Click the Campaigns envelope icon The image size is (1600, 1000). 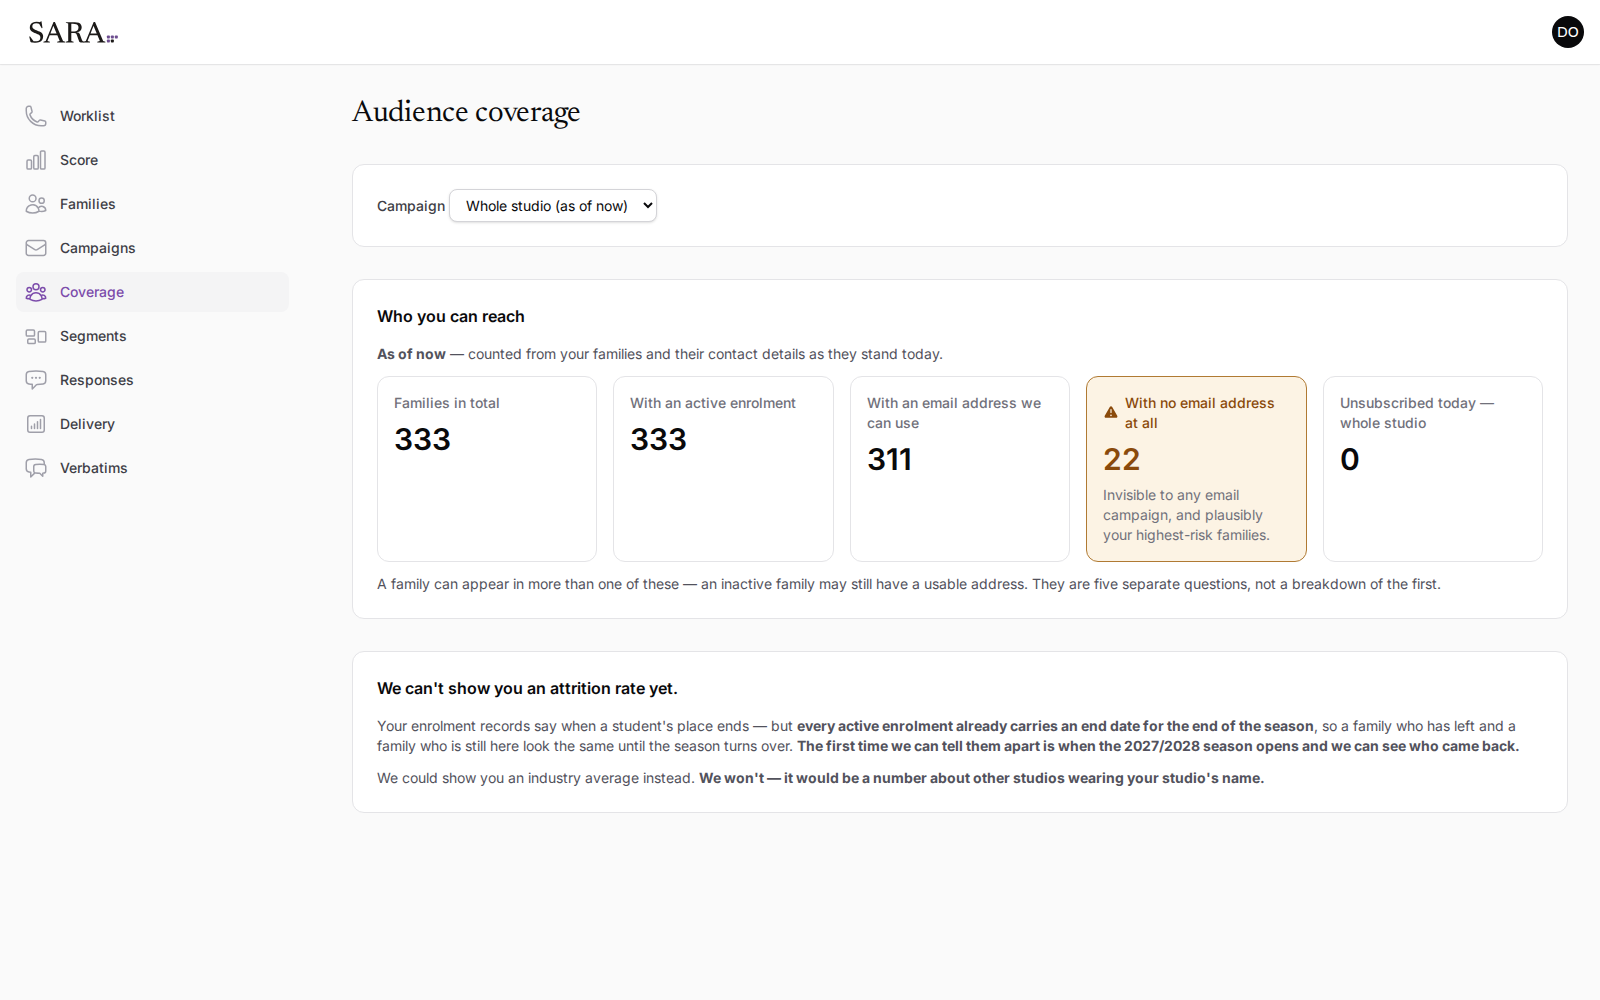point(36,248)
